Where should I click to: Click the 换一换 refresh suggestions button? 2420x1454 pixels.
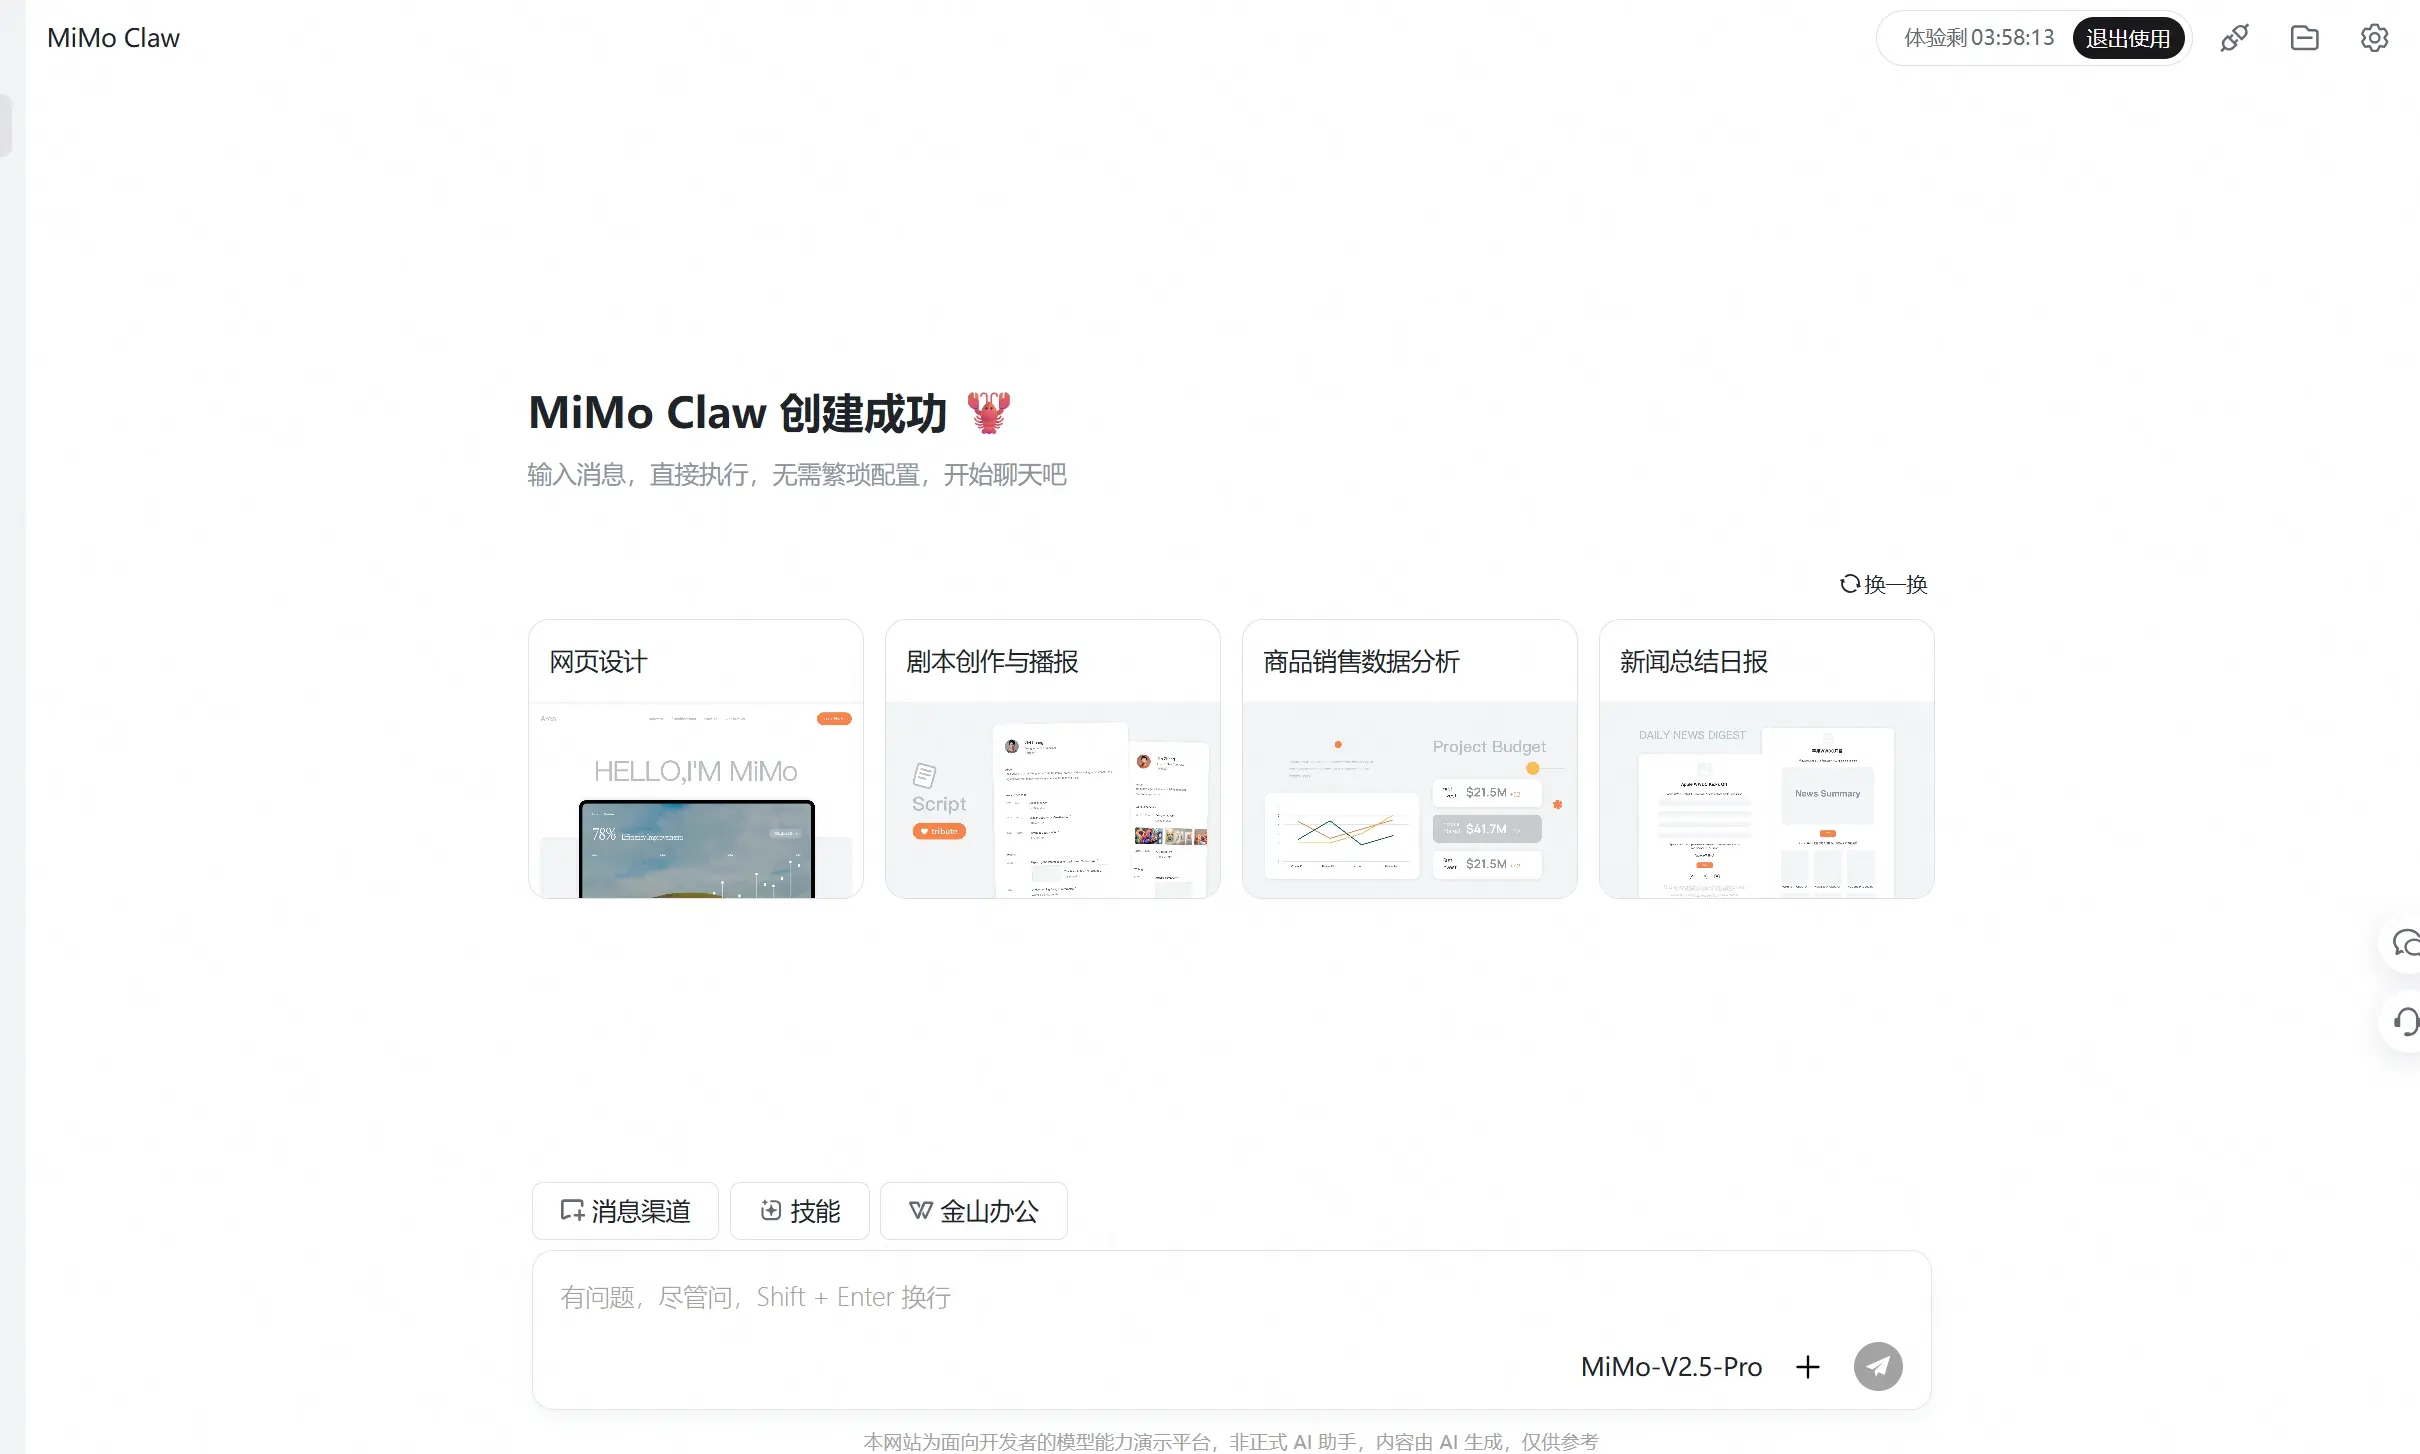1884,584
